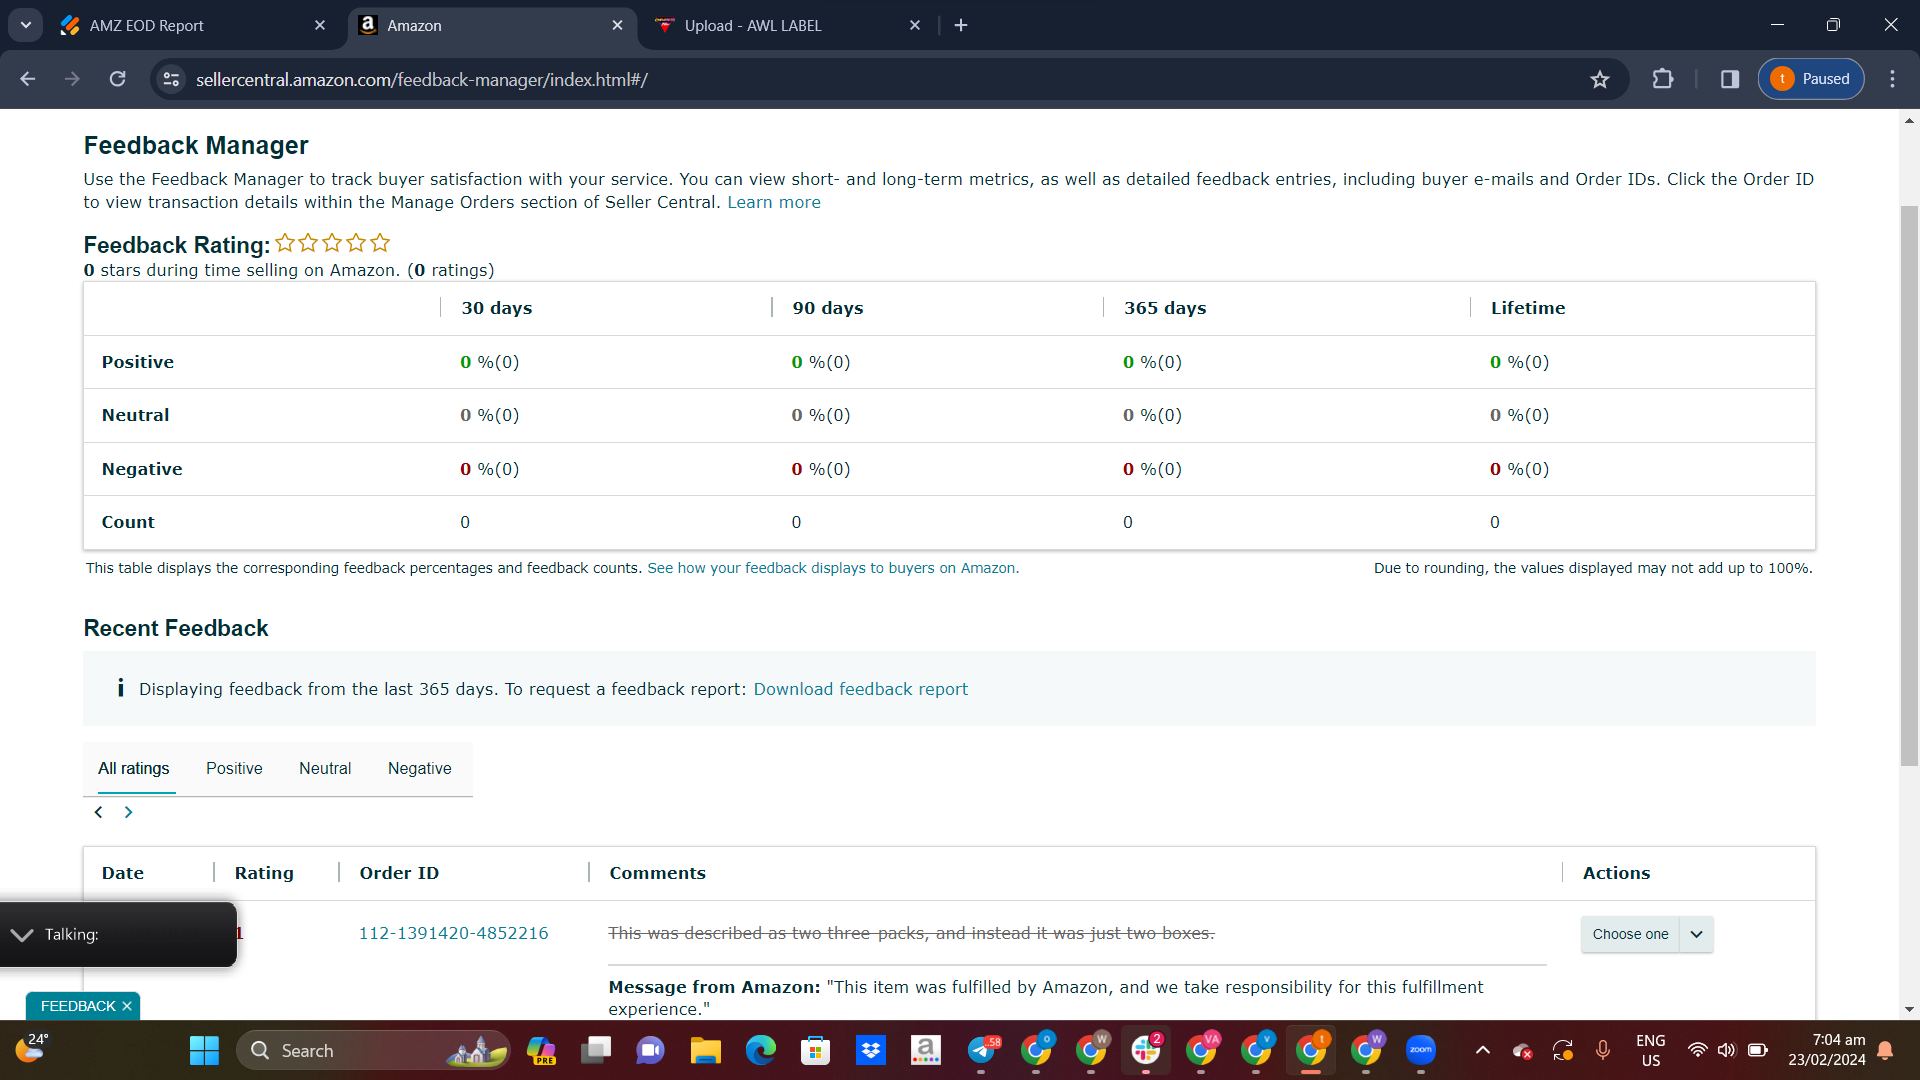This screenshot has width=1920, height=1080.
Task: Open the weather widget showing 24°
Action: 32,1048
